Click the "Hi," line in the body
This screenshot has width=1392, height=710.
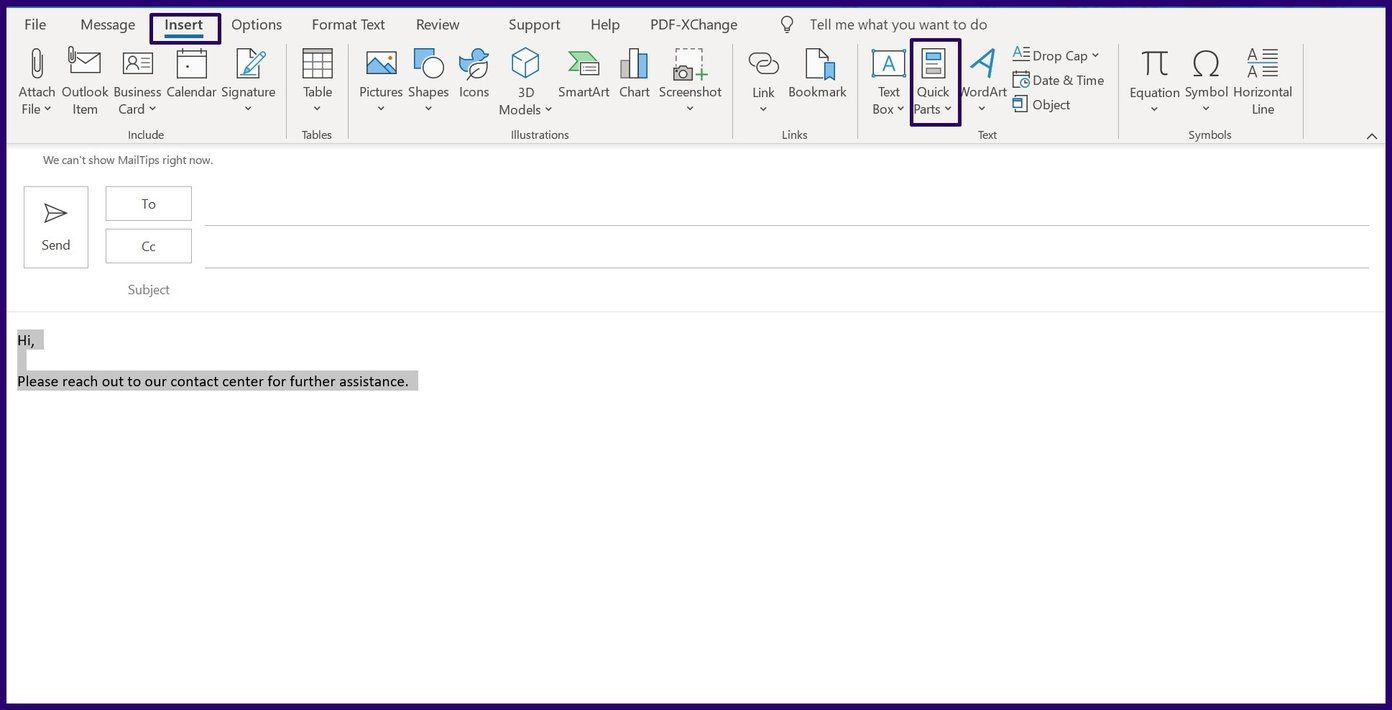coord(26,340)
